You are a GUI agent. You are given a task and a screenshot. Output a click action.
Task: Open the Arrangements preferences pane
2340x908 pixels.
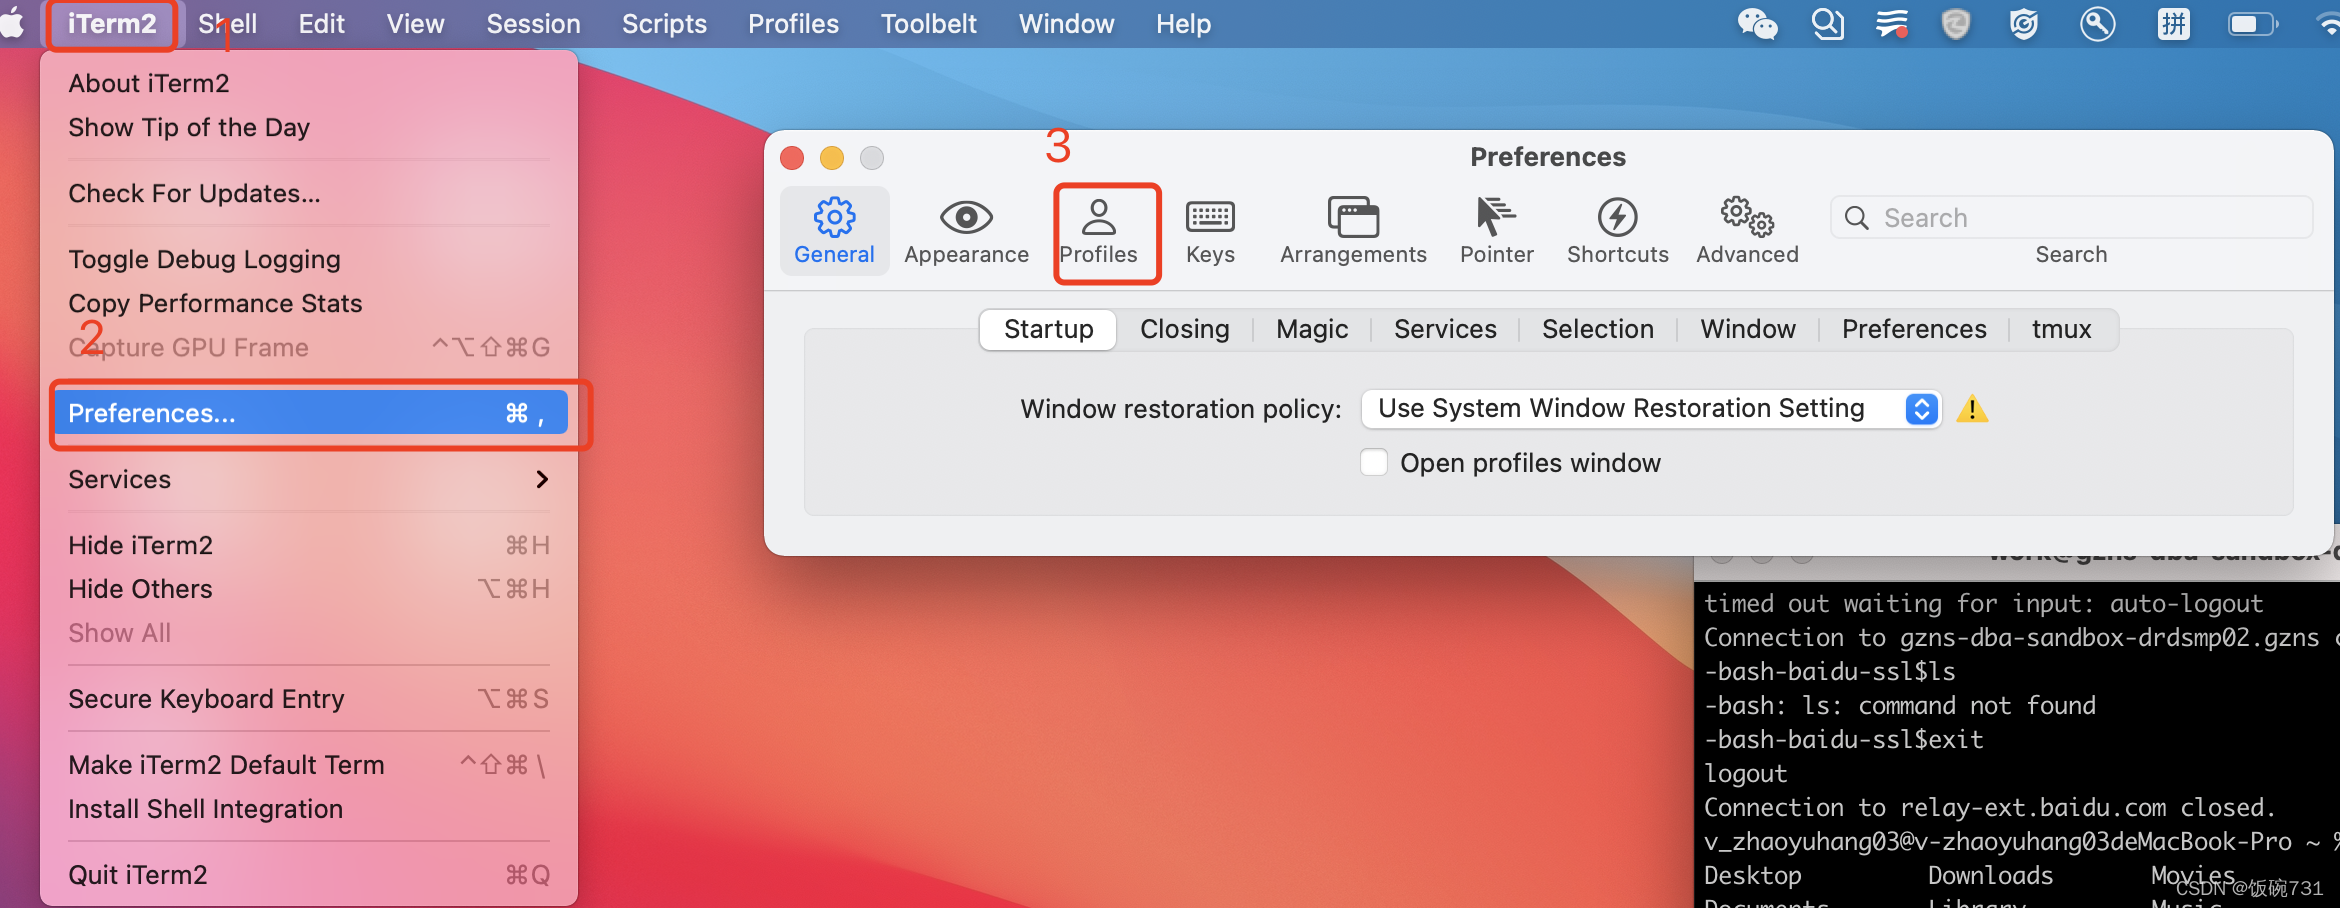click(1353, 230)
